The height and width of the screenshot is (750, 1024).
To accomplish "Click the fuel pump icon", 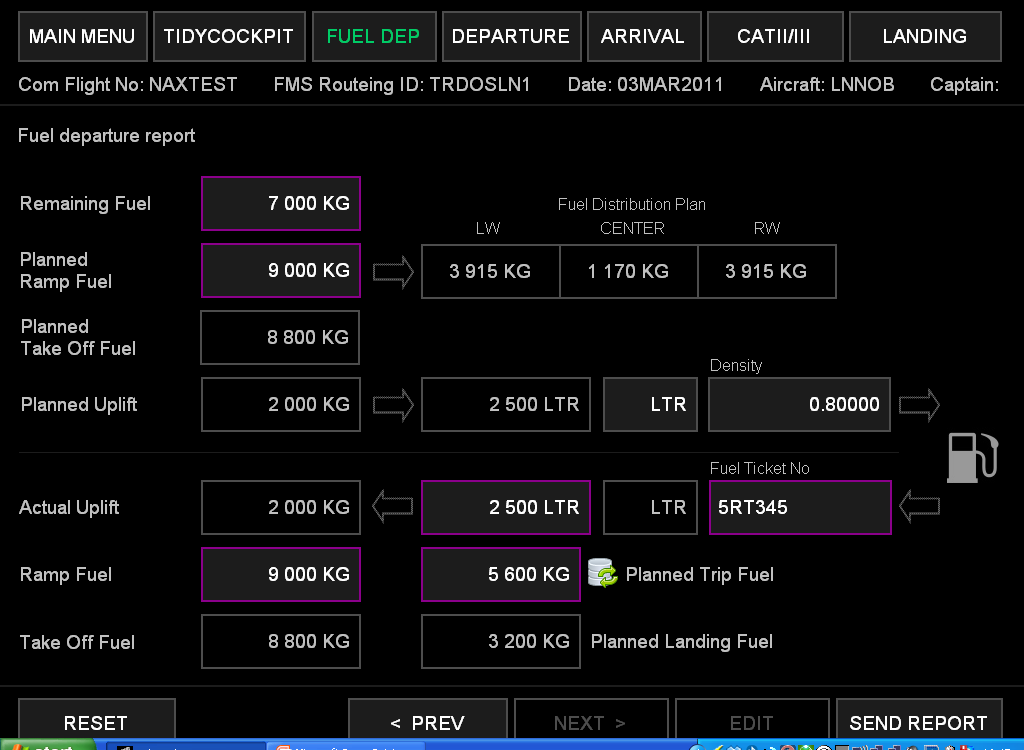I will click(x=972, y=457).
